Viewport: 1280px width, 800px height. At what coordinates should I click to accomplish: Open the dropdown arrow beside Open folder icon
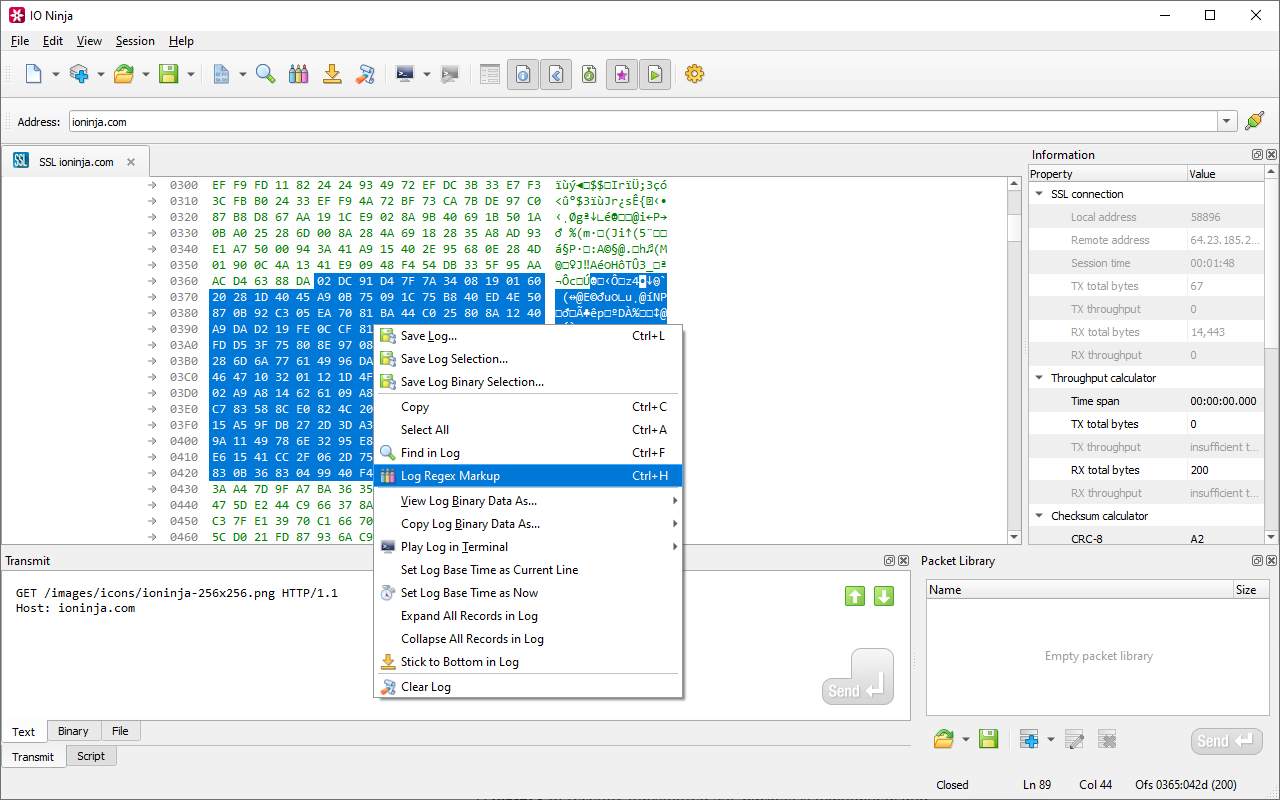click(x=146, y=74)
